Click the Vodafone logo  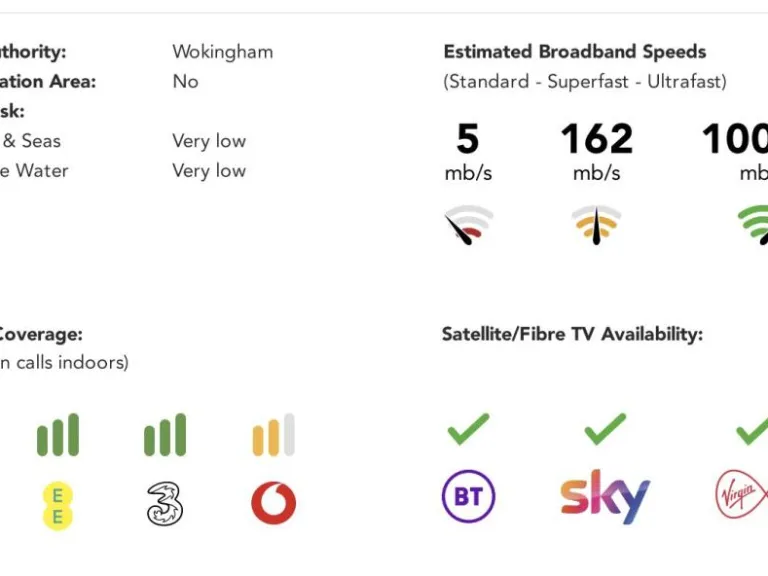tap(273, 503)
